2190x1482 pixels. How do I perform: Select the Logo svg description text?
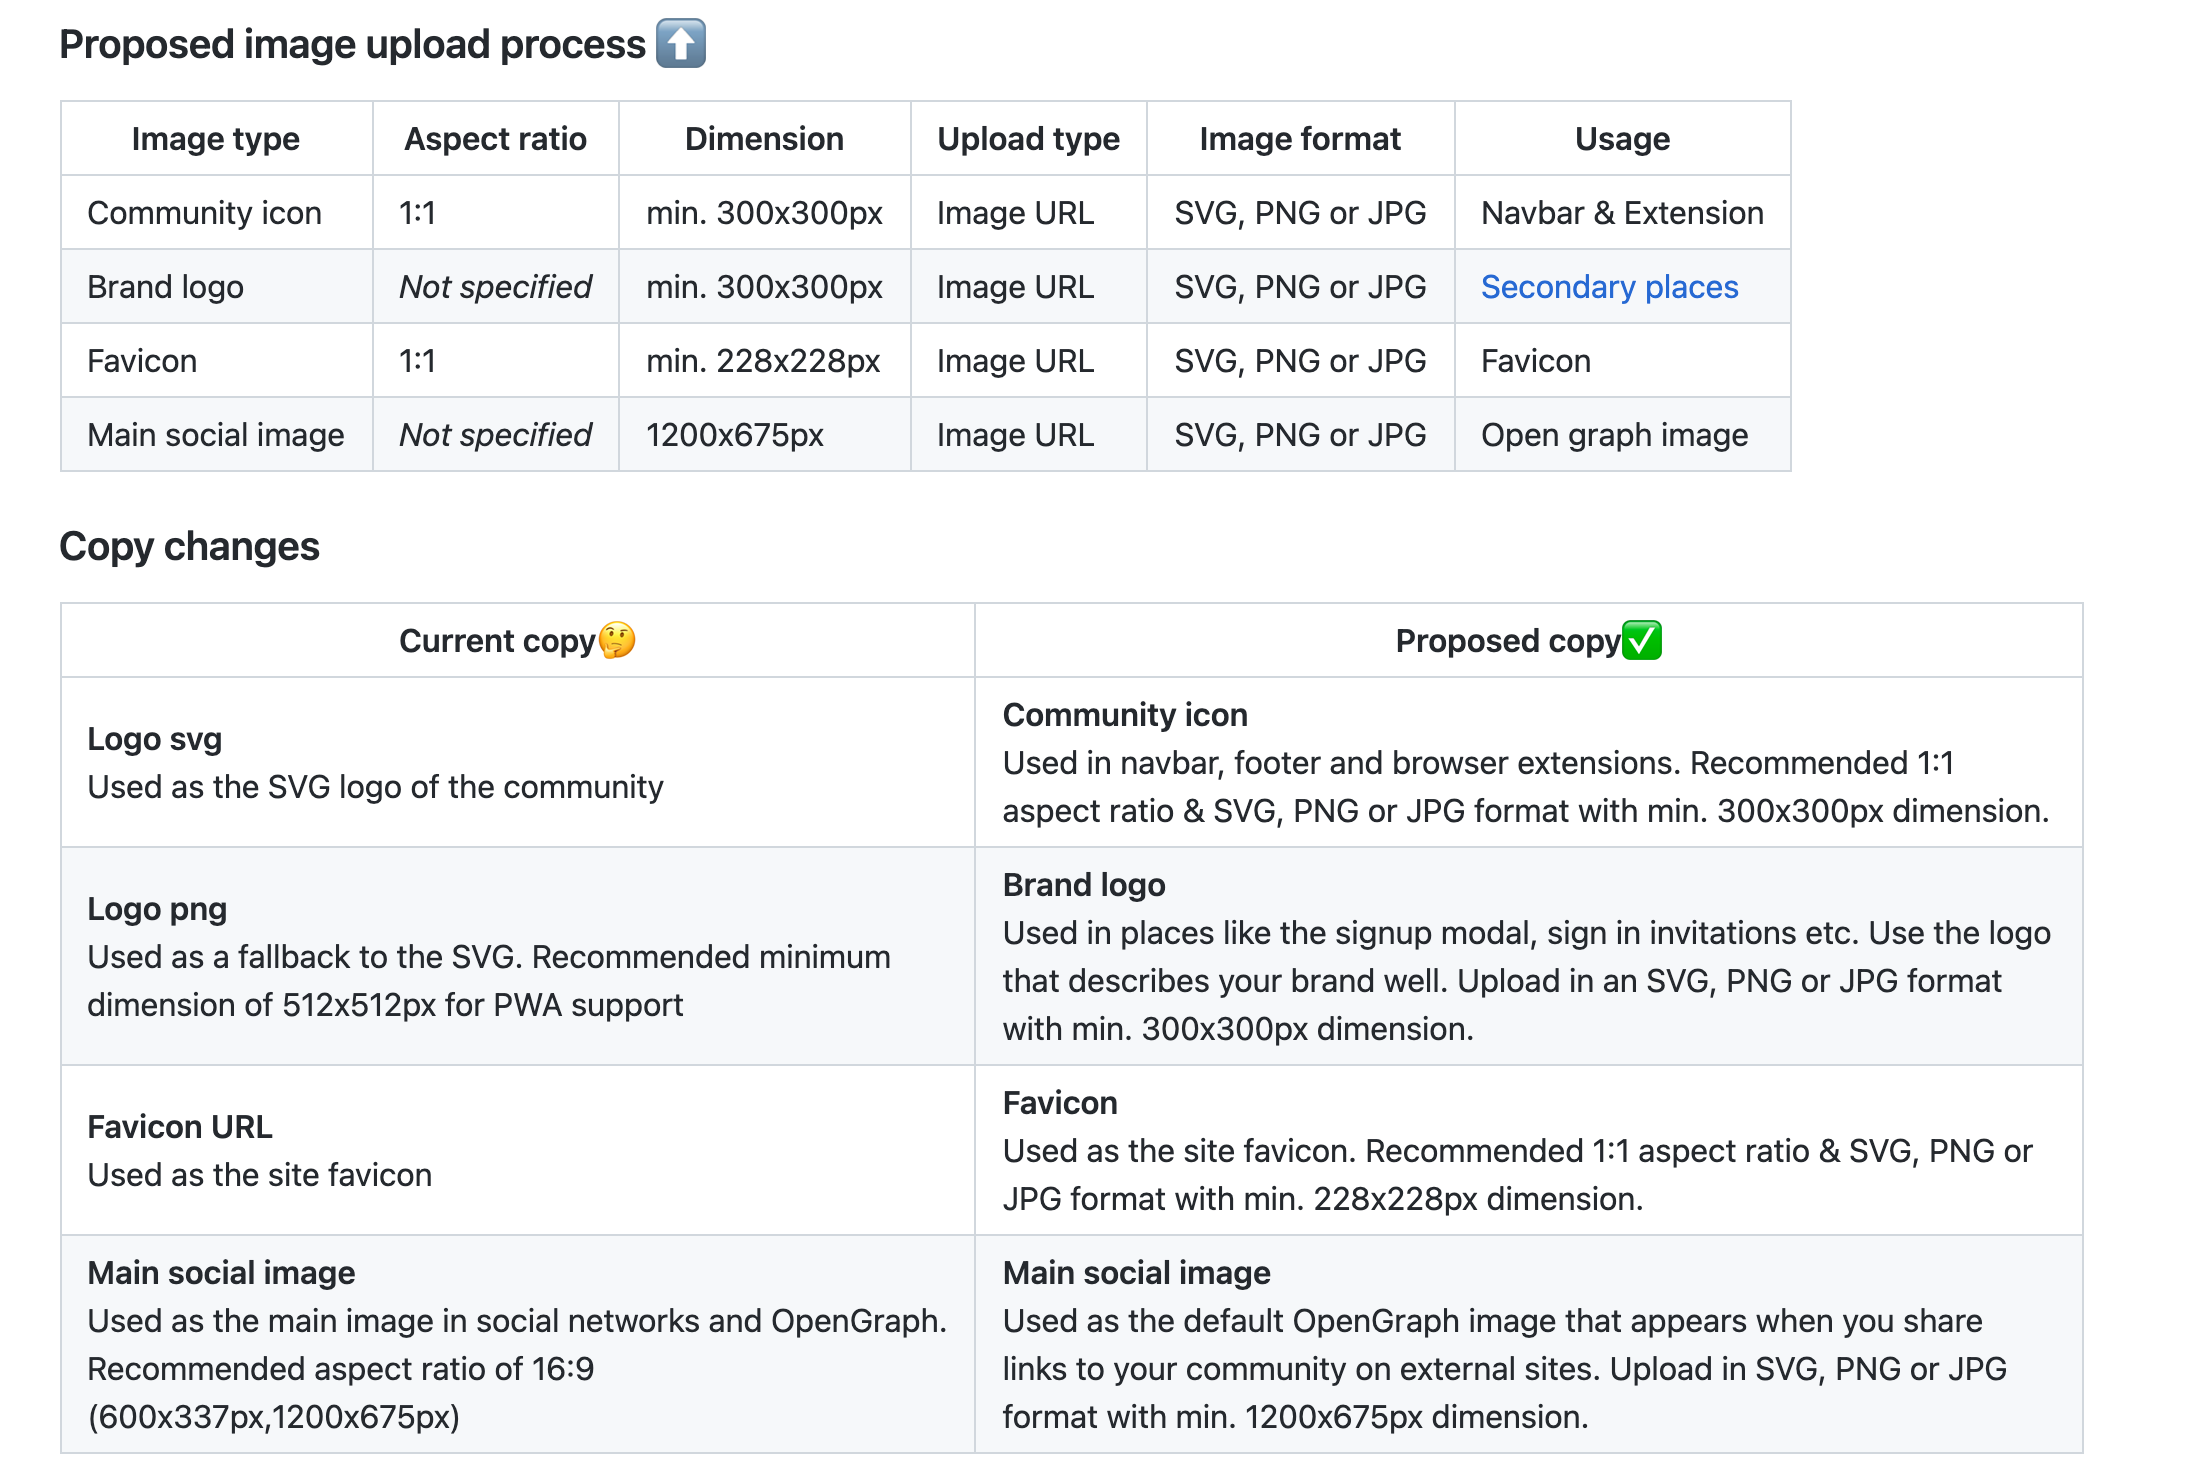[374, 786]
